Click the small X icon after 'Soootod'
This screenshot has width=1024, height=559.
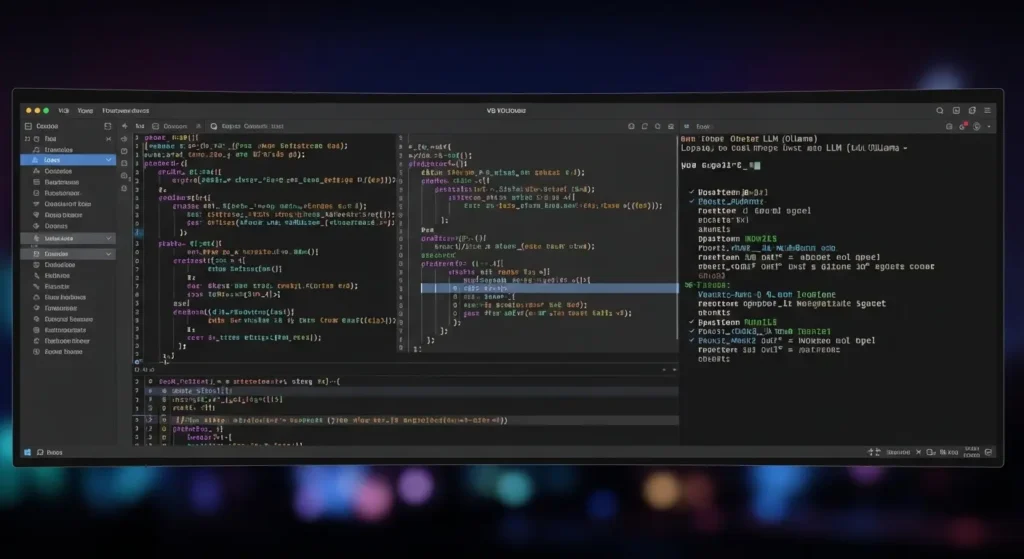tap(918, 452)
